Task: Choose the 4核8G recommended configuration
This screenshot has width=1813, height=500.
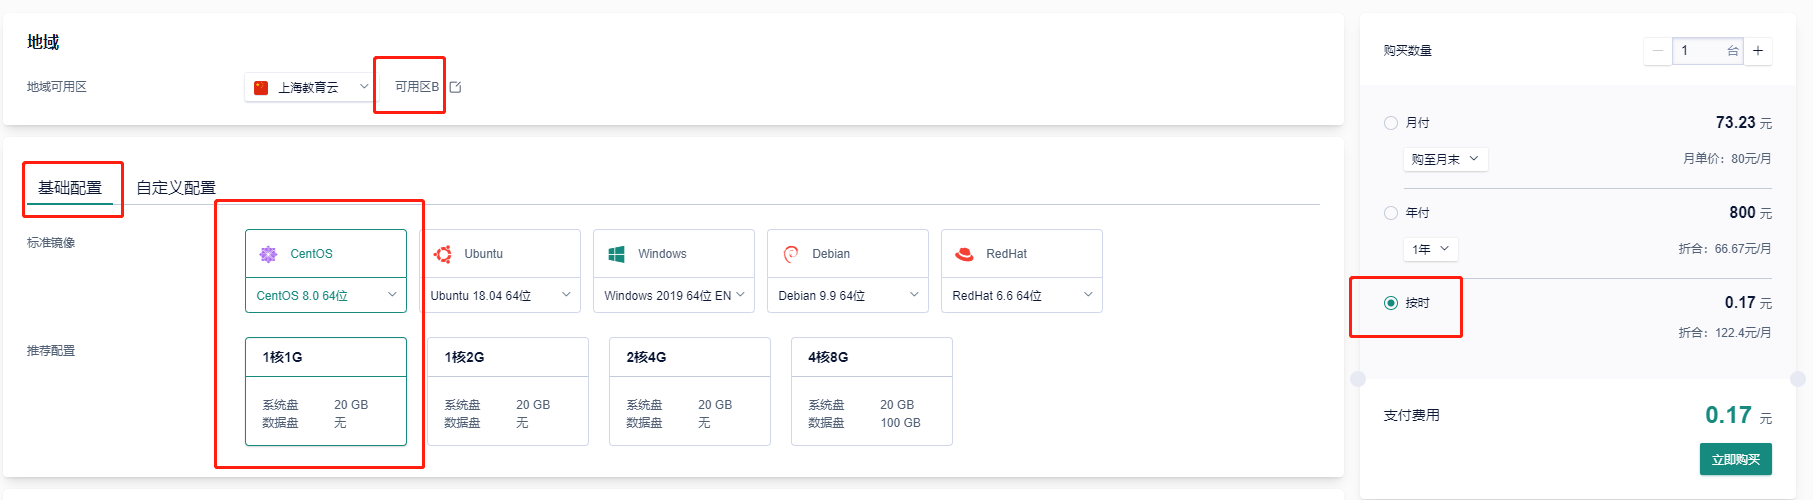Action: point(871,391)
